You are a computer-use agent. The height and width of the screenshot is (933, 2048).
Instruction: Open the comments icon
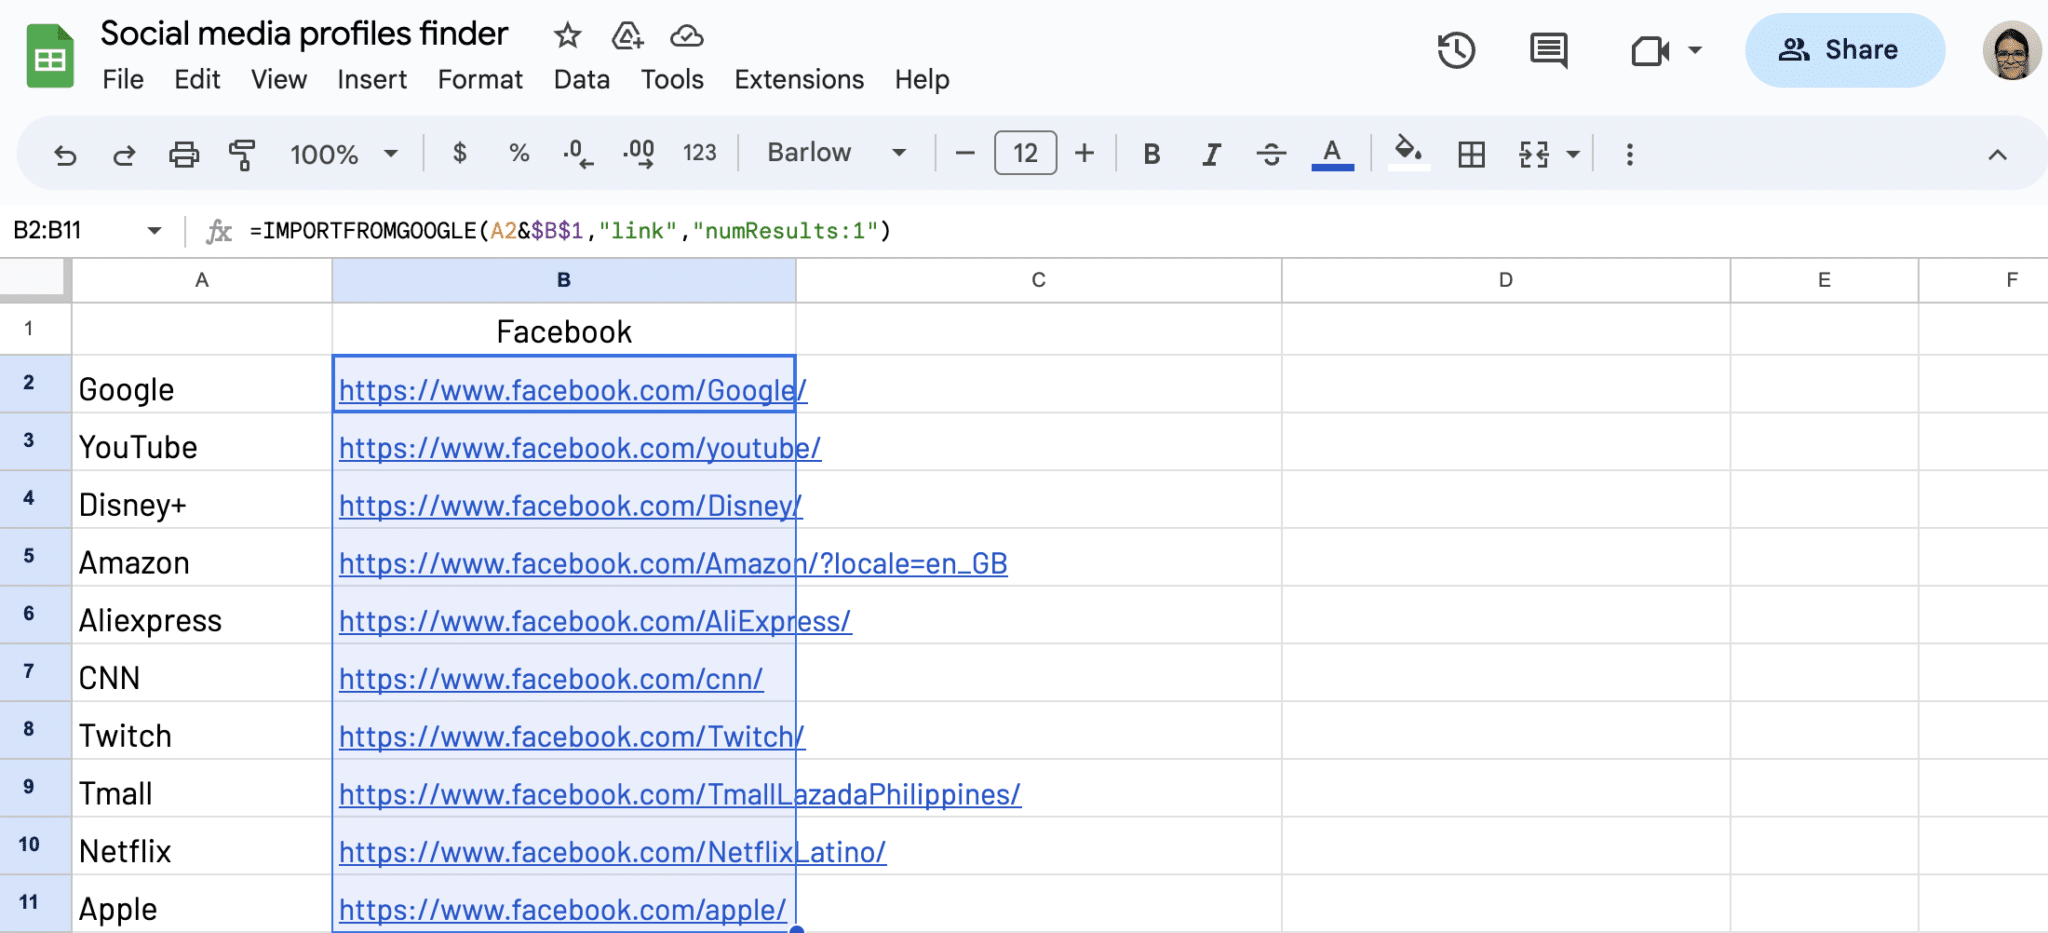[1548, 50]
